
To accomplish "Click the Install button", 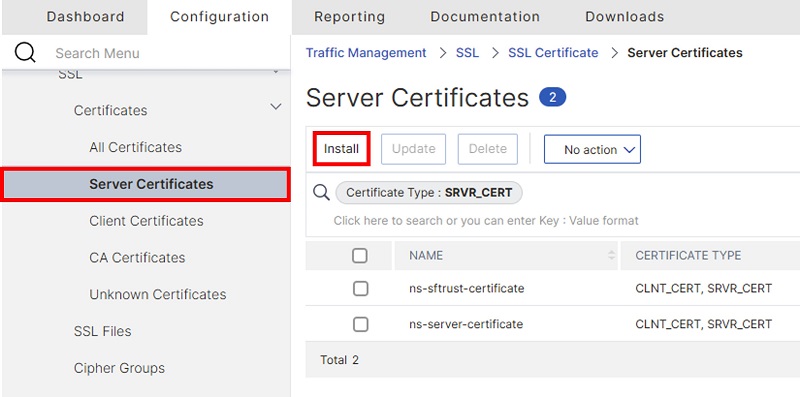I will click(341, 148).
